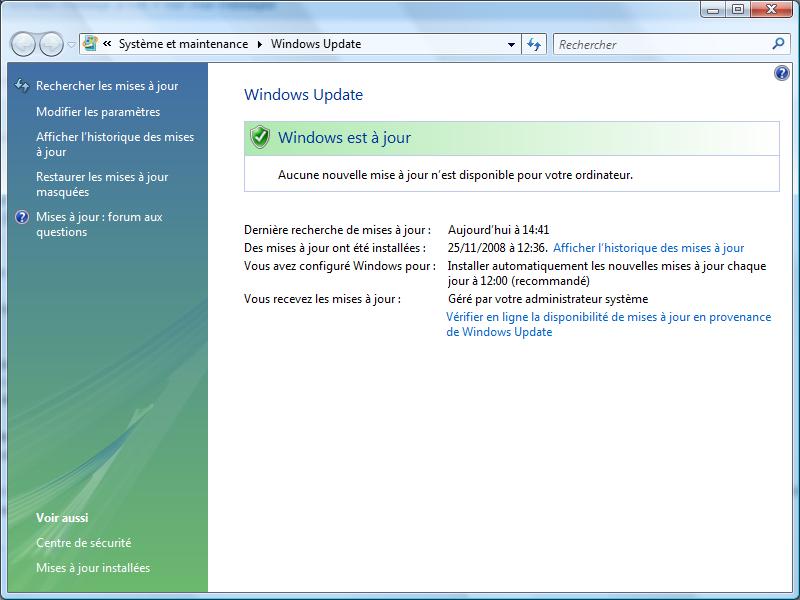Click the question mark icon beside forum aux questions
This screenshot has width=800, height=600.
point(22,217)
